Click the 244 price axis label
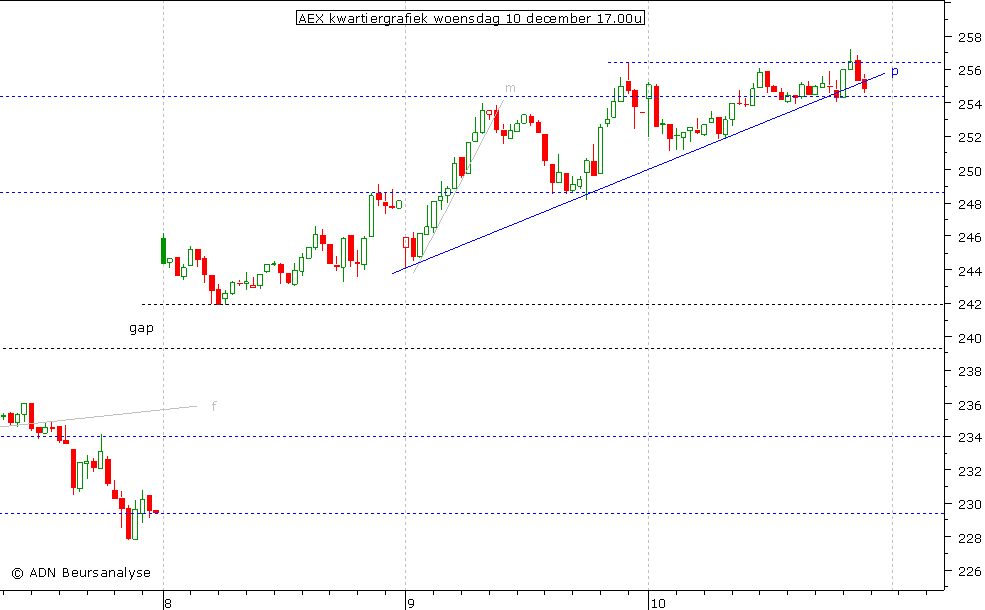Screen dimensions: 985x610 (x=969, y=271)
